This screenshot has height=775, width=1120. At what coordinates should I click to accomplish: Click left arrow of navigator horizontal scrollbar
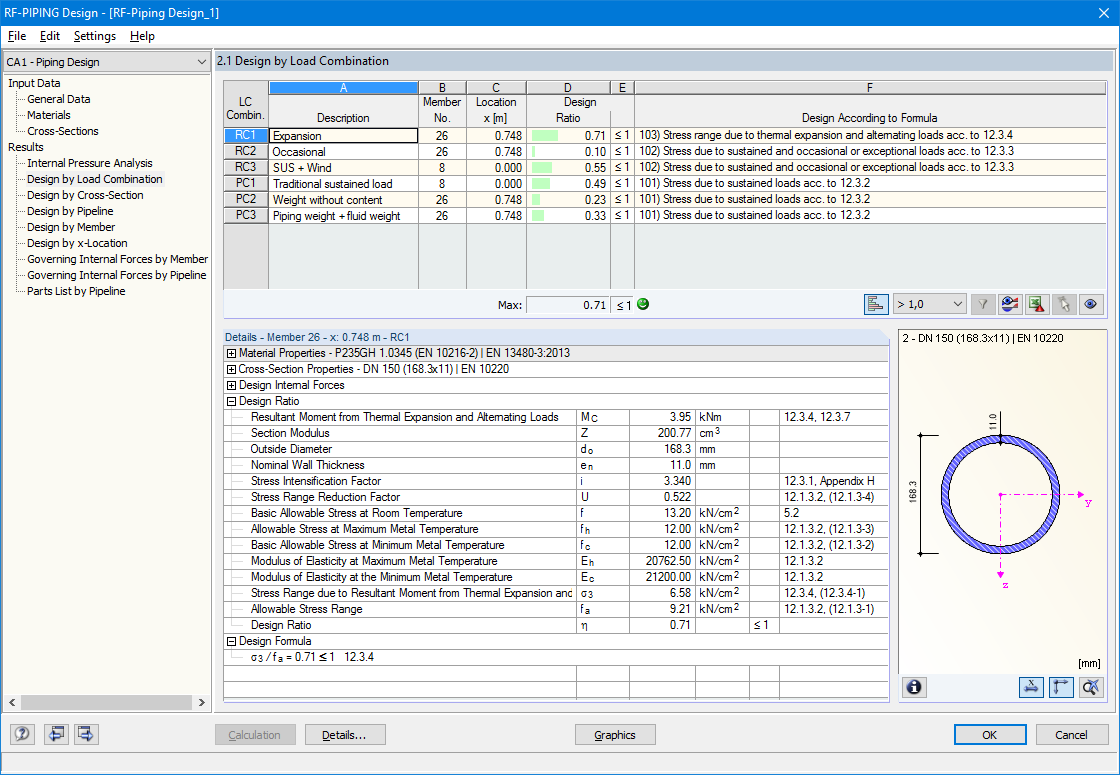point(11,703)
